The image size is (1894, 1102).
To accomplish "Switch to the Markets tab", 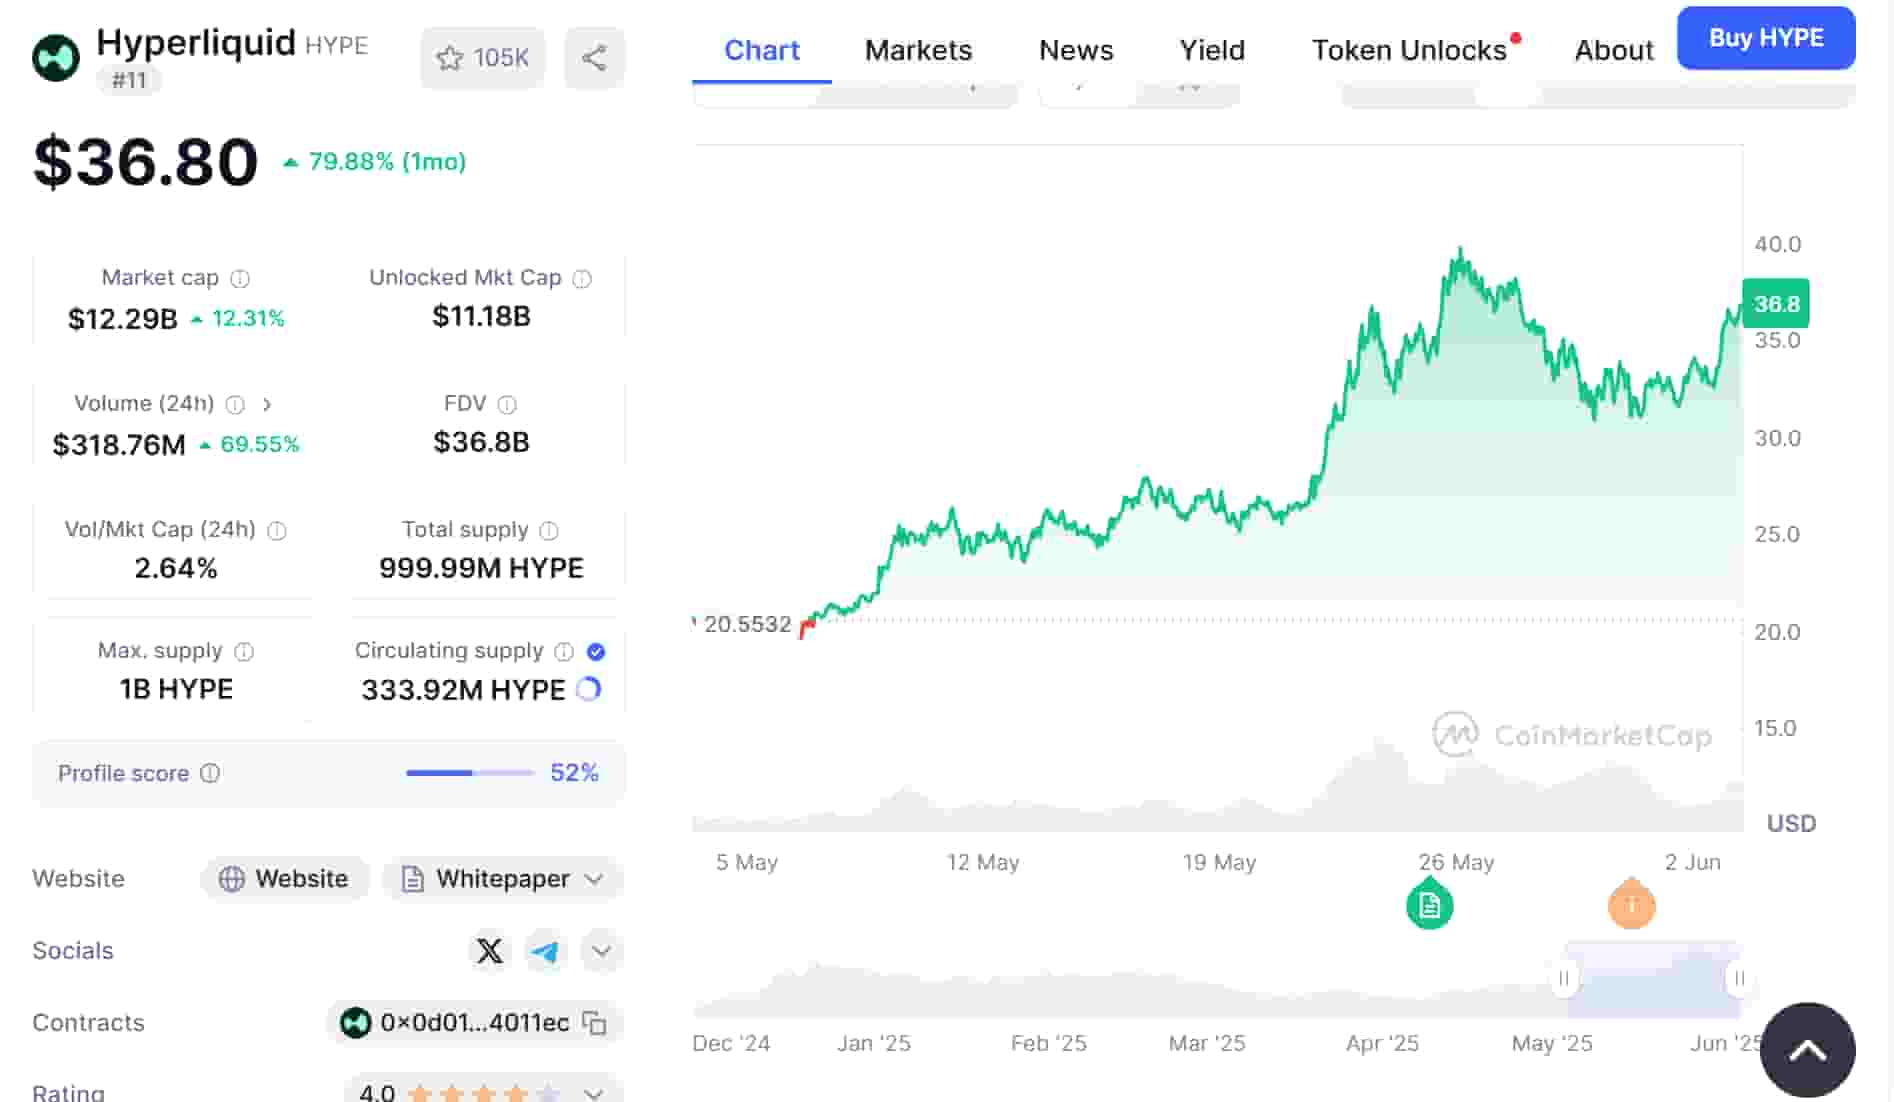I will tap(918, 50).
